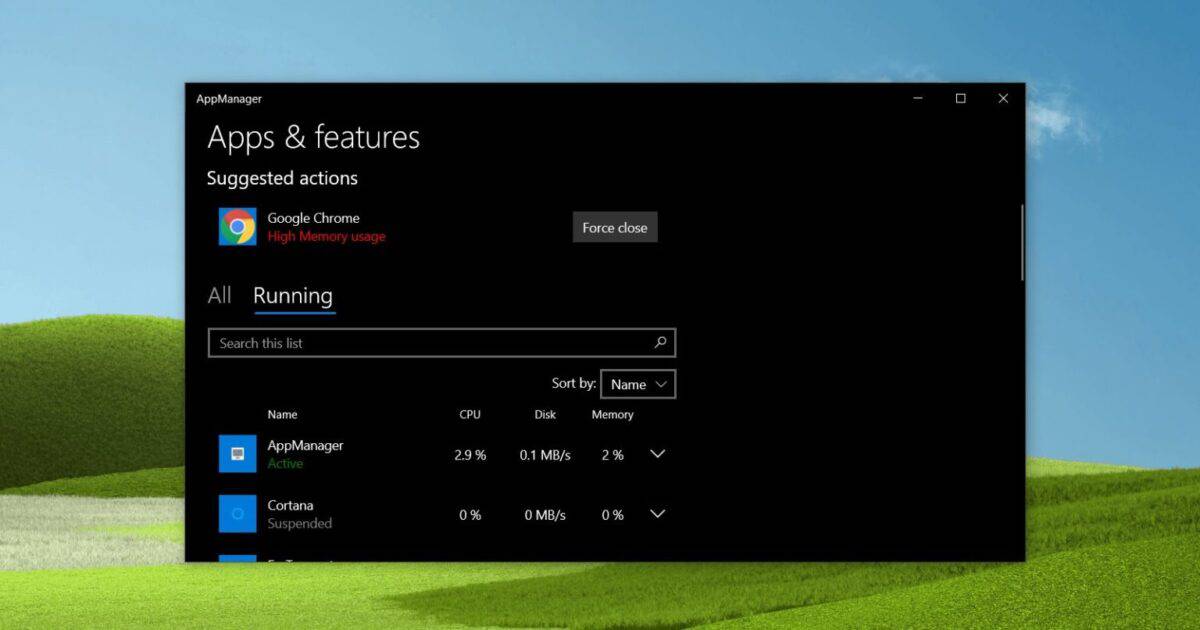Click the Memory column header
This screenshot has height=630, width=1200.
613,414
